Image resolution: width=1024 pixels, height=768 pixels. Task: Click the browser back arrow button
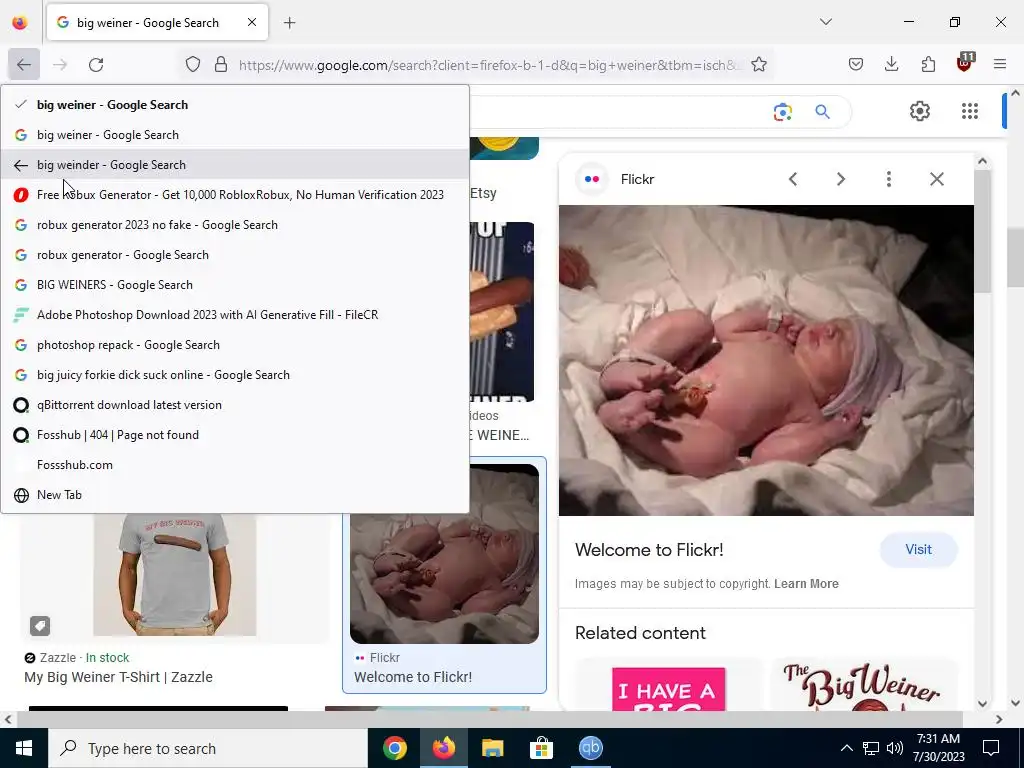24,64
